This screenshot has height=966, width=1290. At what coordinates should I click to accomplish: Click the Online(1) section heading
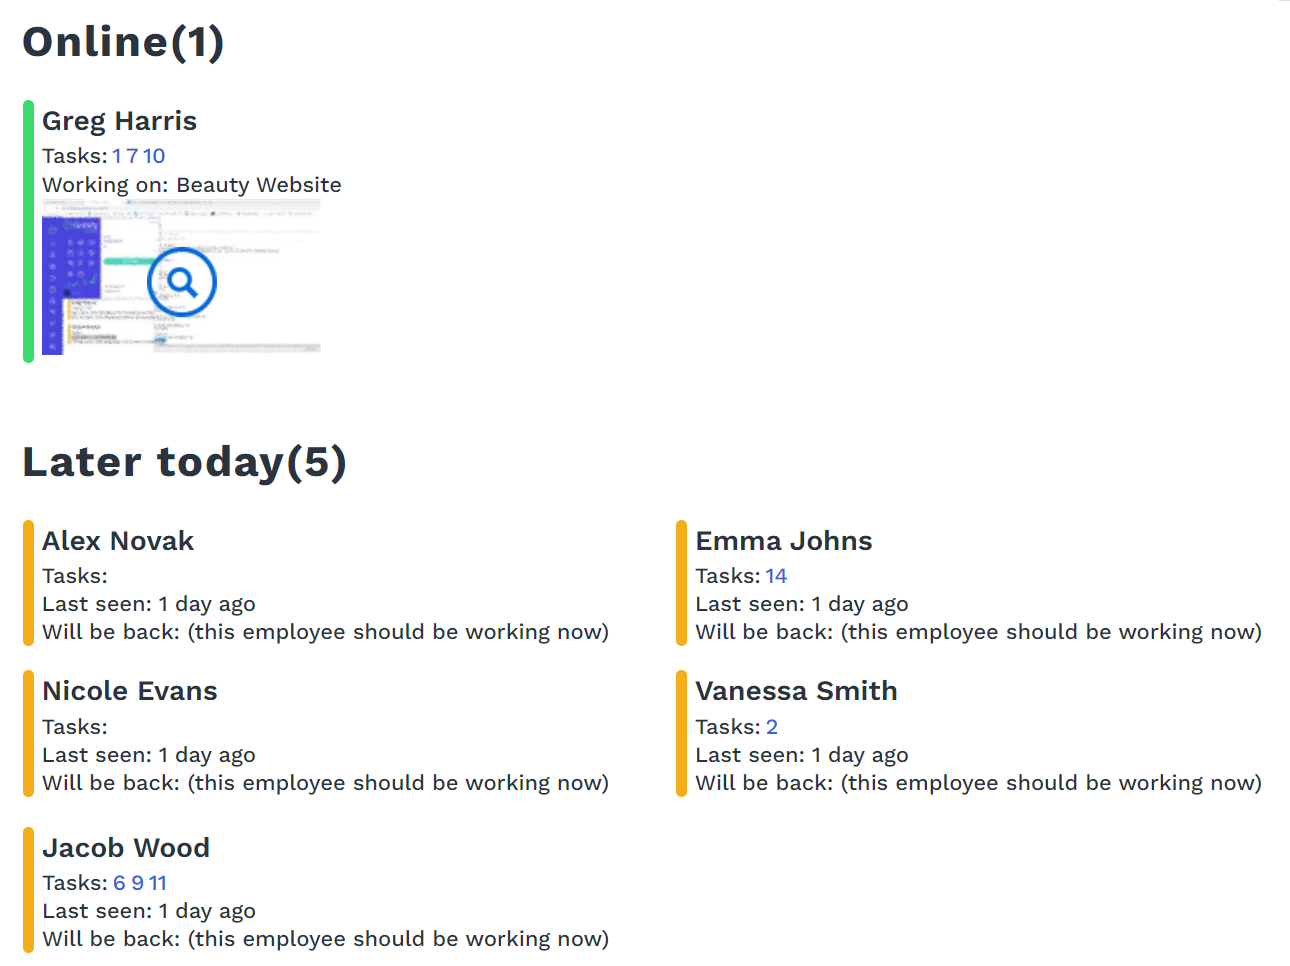123,42
